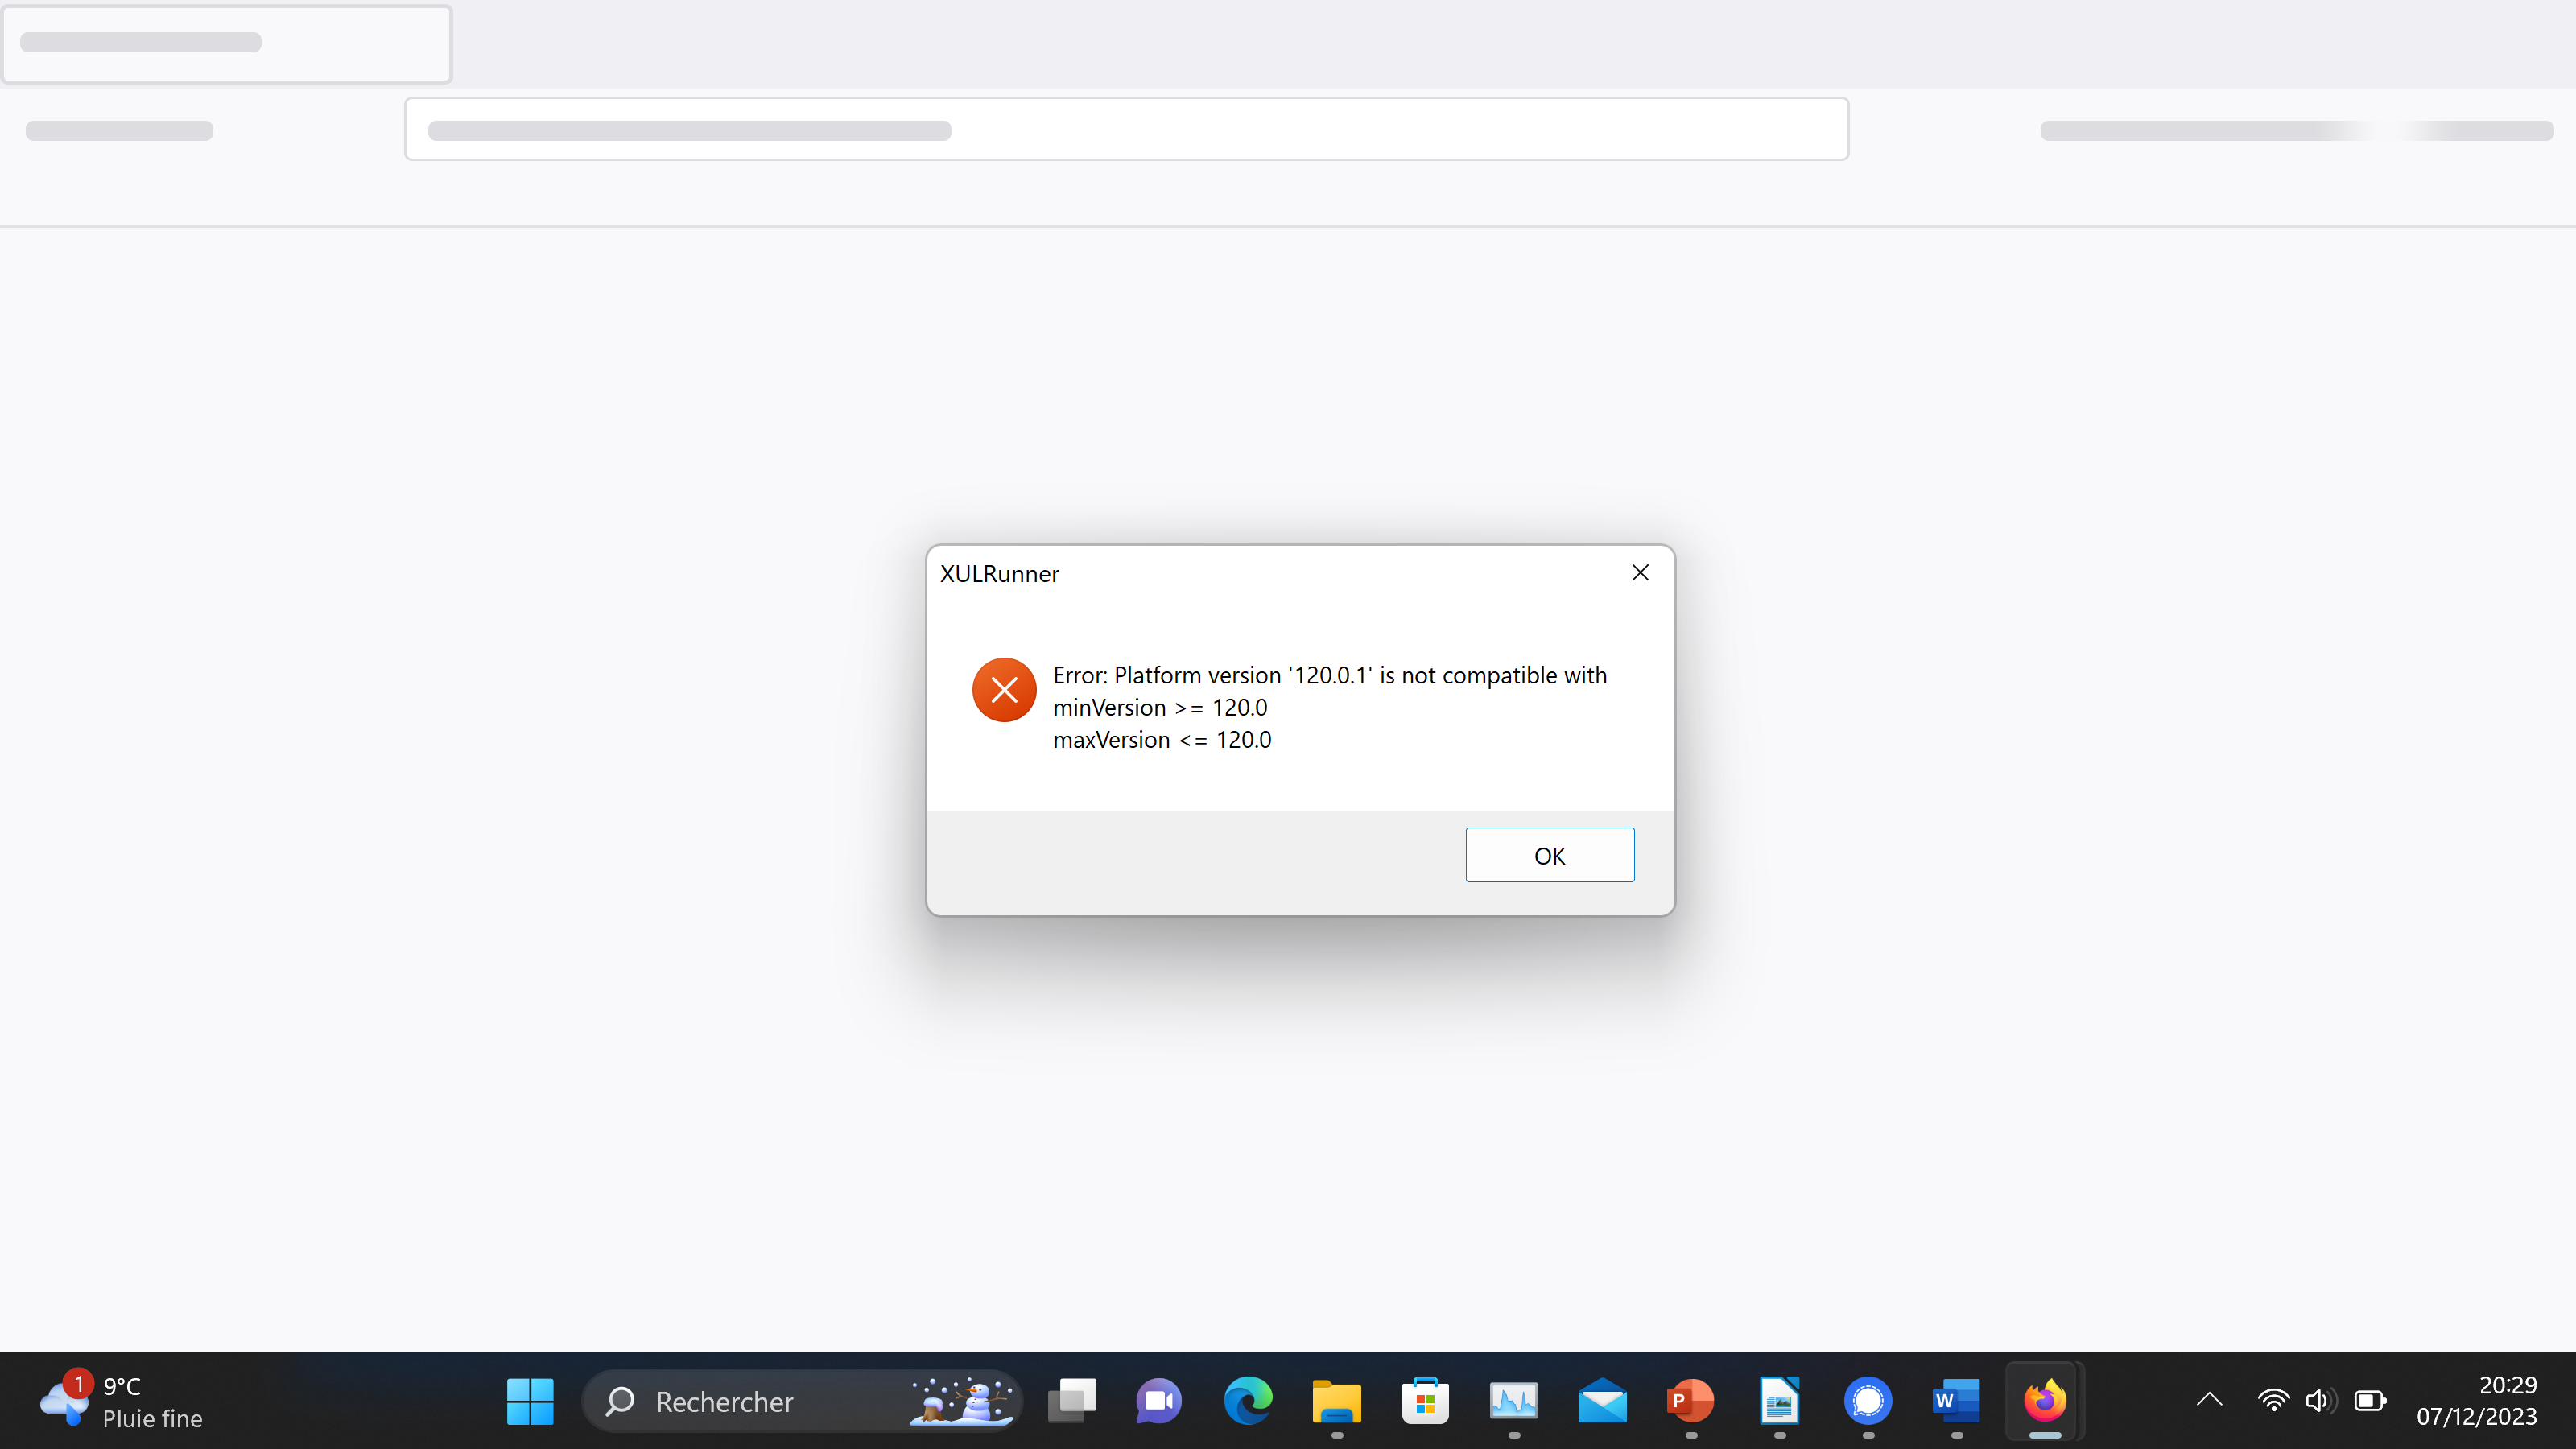Click the red error icon in dialog

pos(1004,690)
